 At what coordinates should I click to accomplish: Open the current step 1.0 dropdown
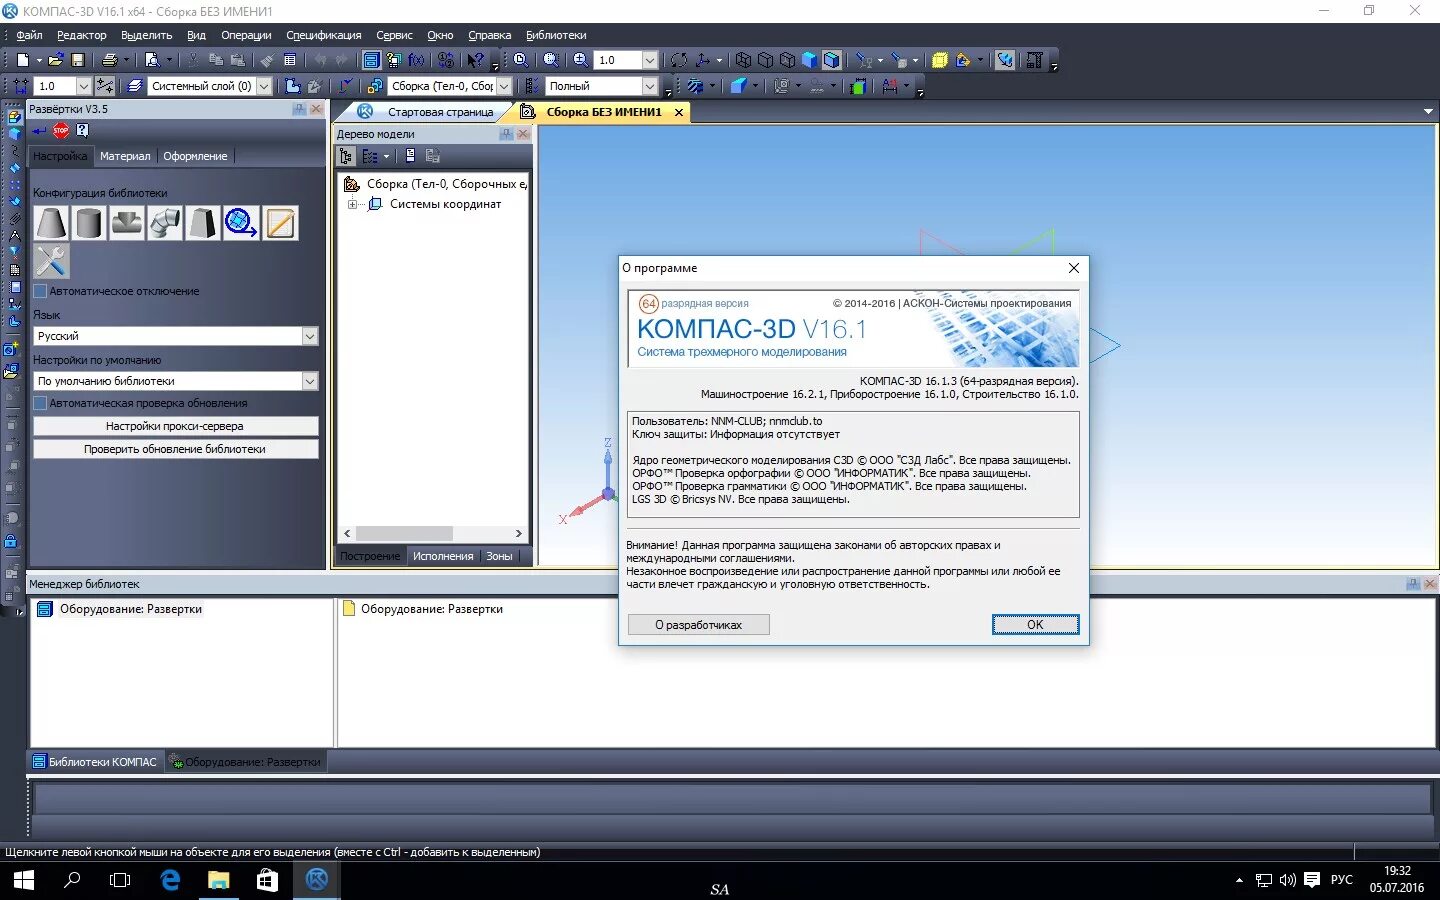pyautogui.click(x=84, y=86)
